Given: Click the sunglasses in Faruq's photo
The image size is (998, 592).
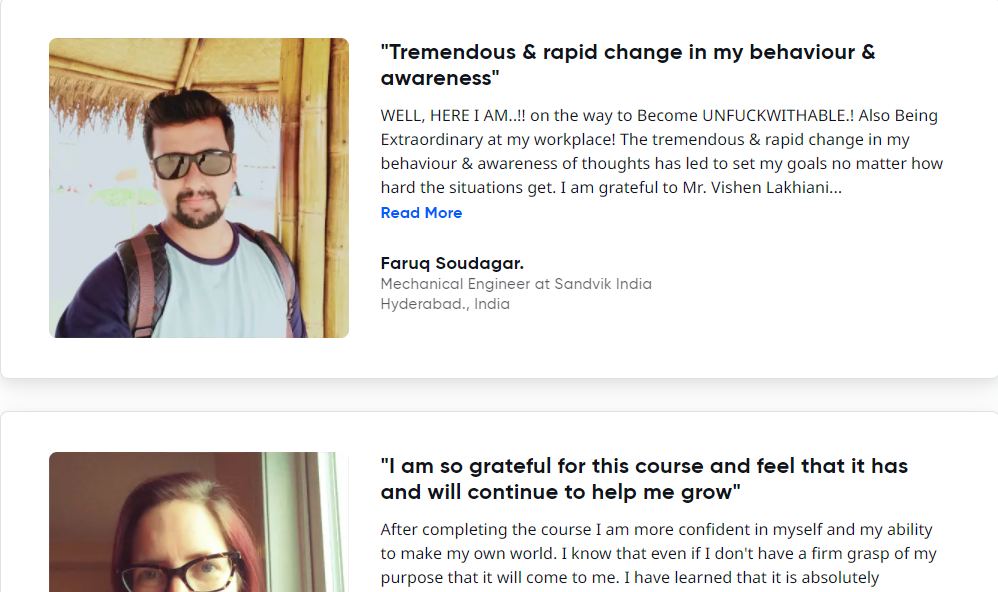Looking at the screenshot, I should tap(192, 164).
